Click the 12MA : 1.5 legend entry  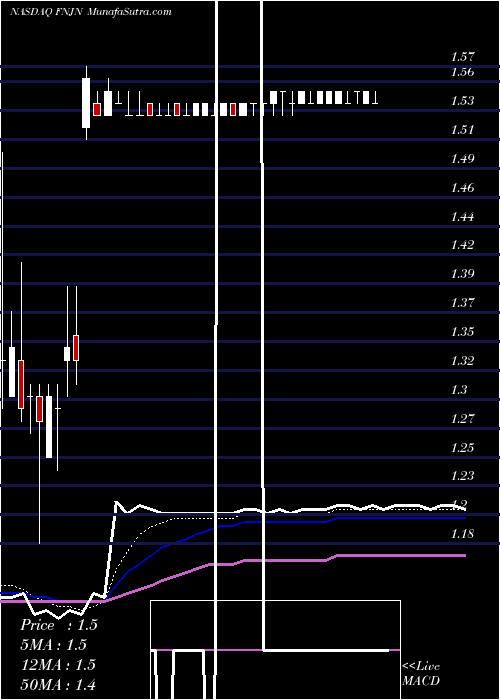point(58,665)
